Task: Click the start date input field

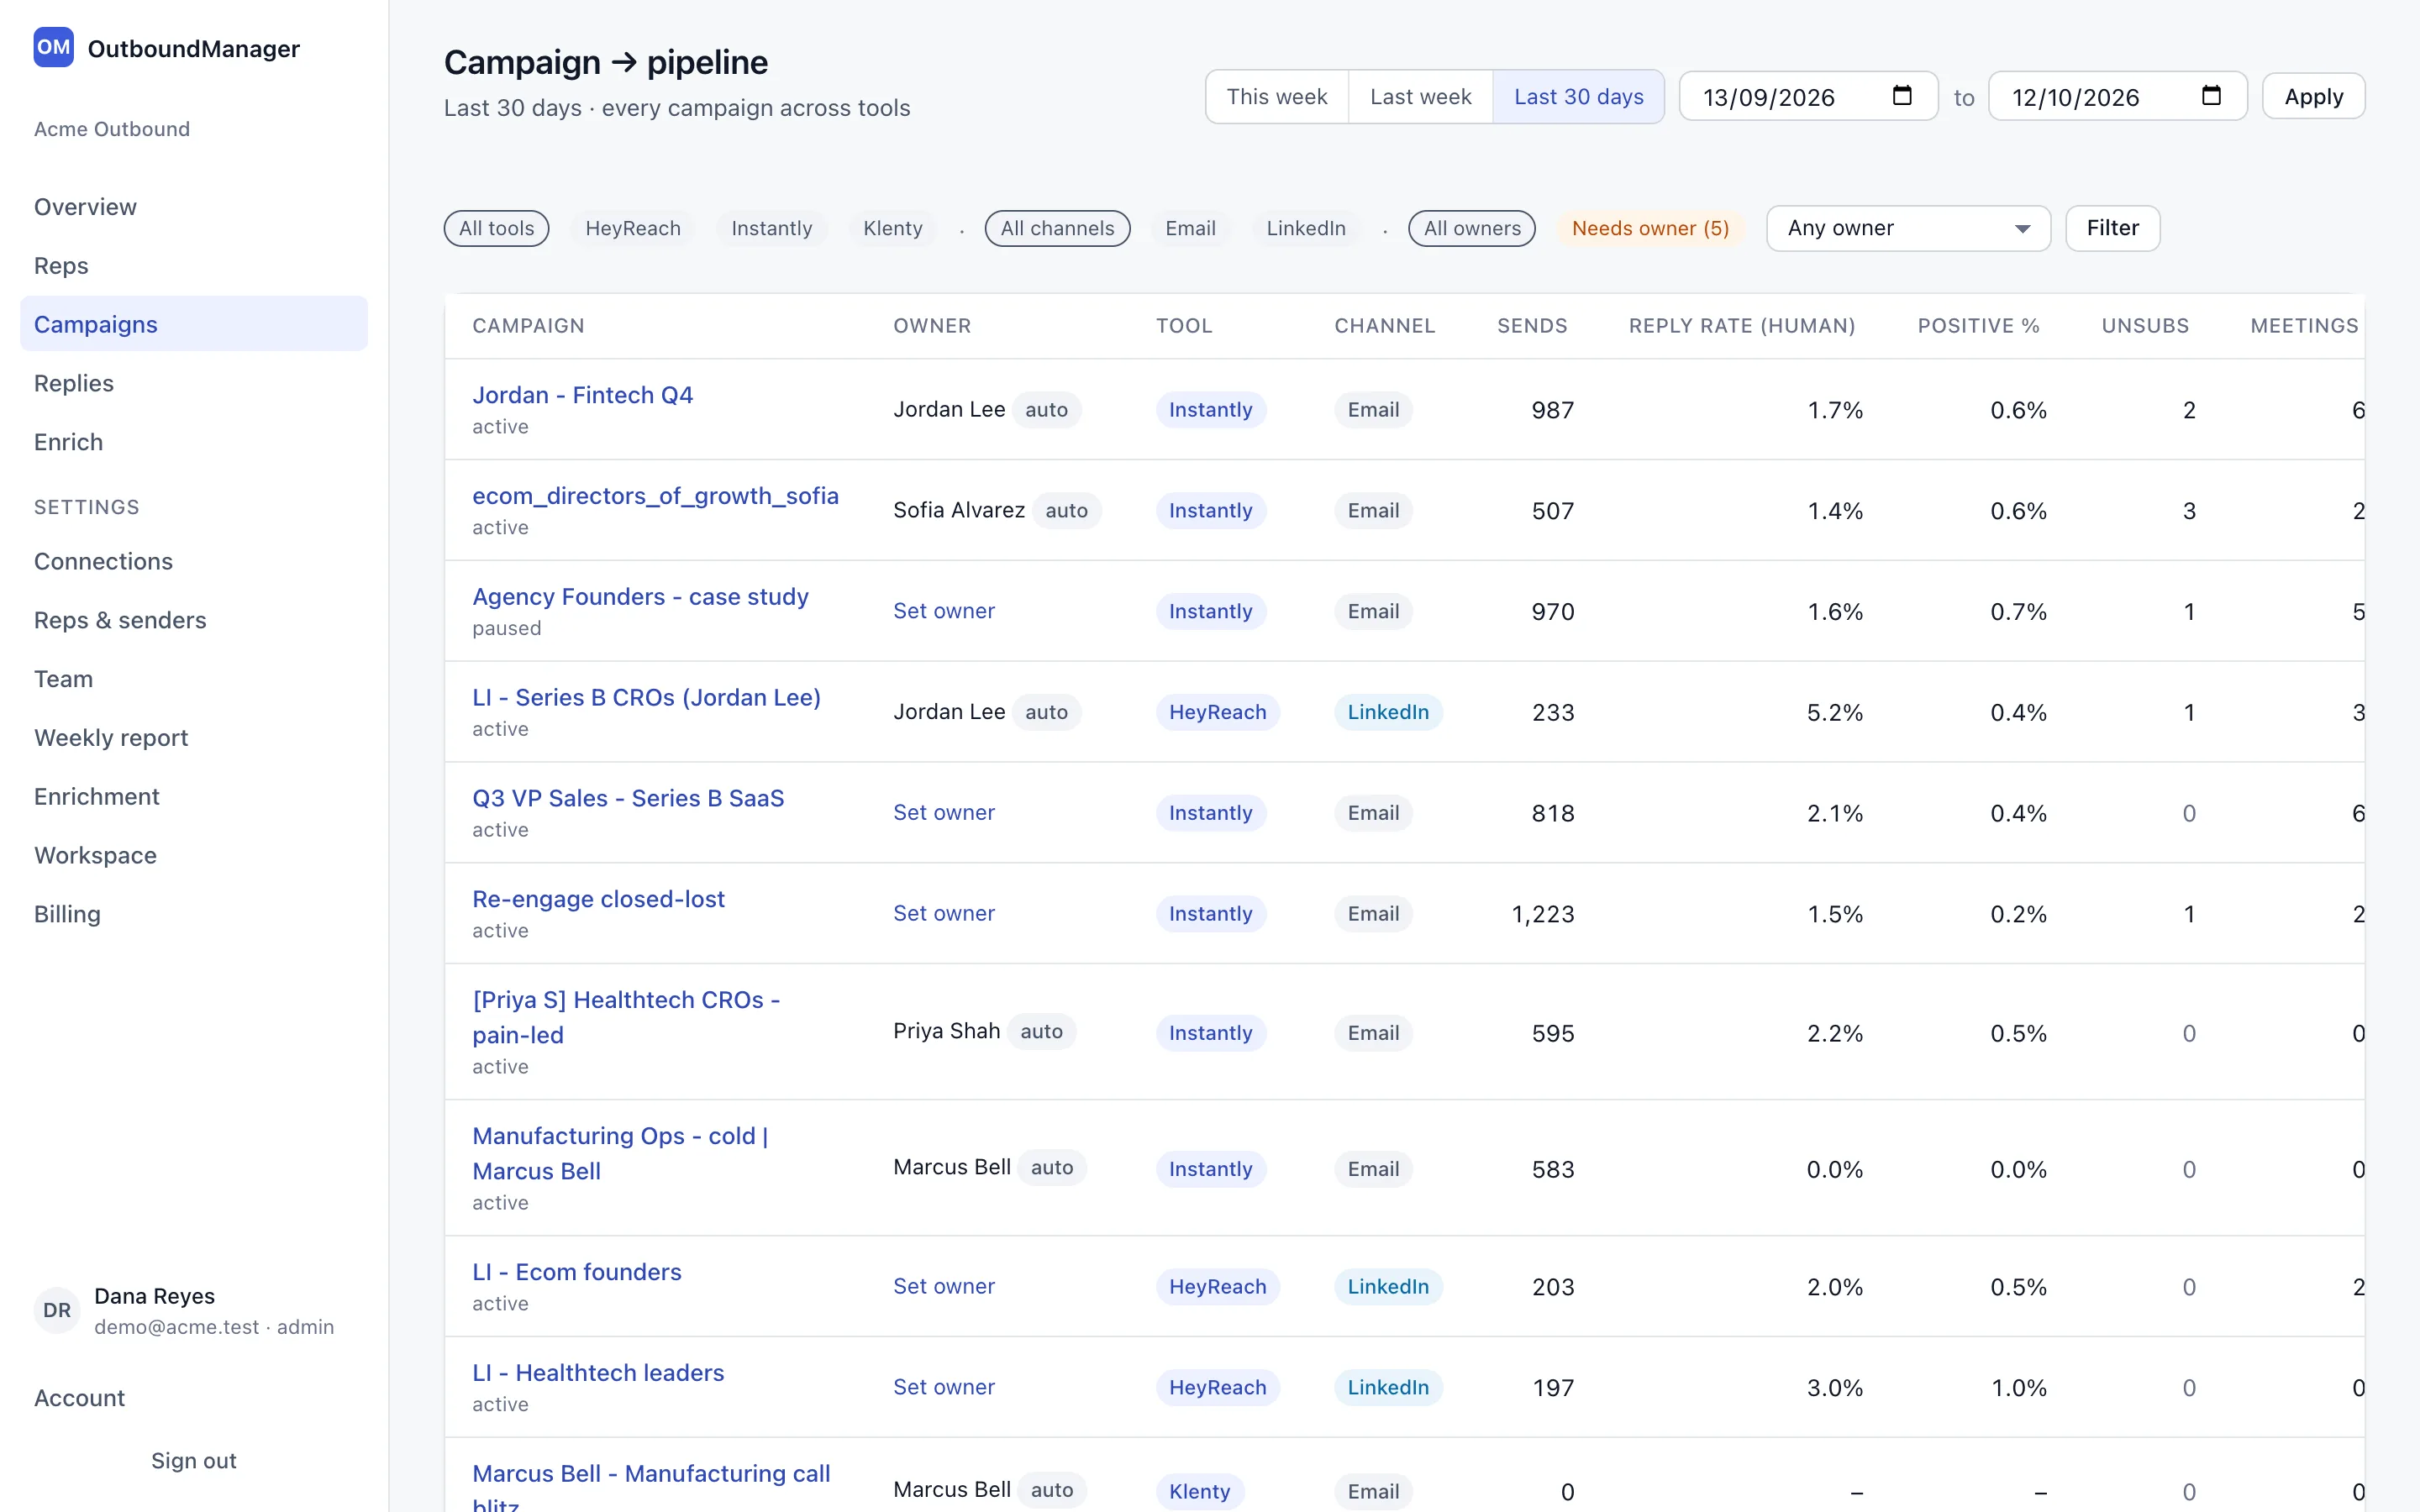Action: (x=1808, y=96)
